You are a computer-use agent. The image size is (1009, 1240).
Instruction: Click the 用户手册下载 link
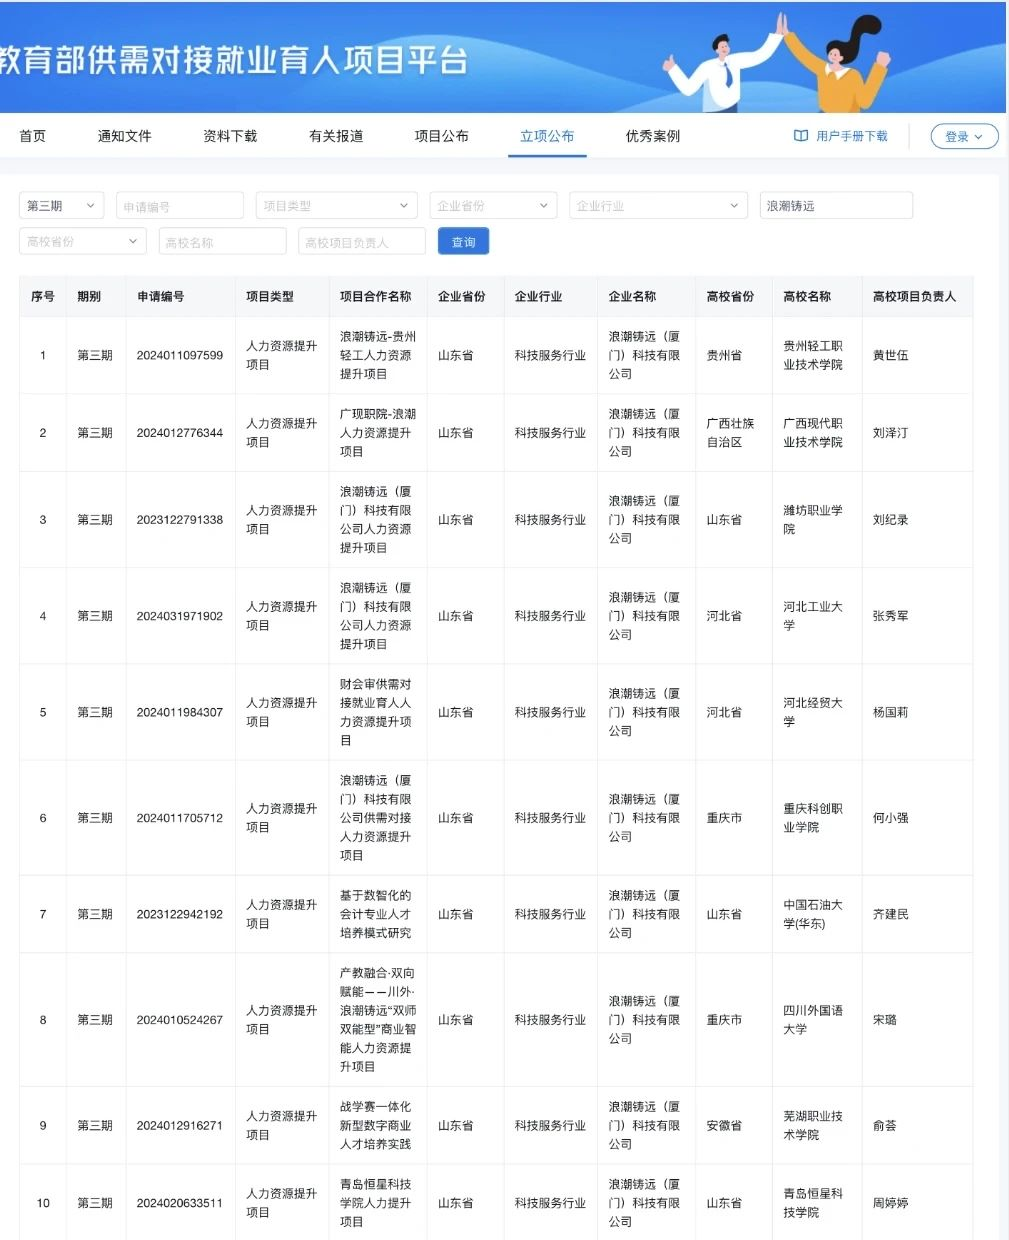851,136
